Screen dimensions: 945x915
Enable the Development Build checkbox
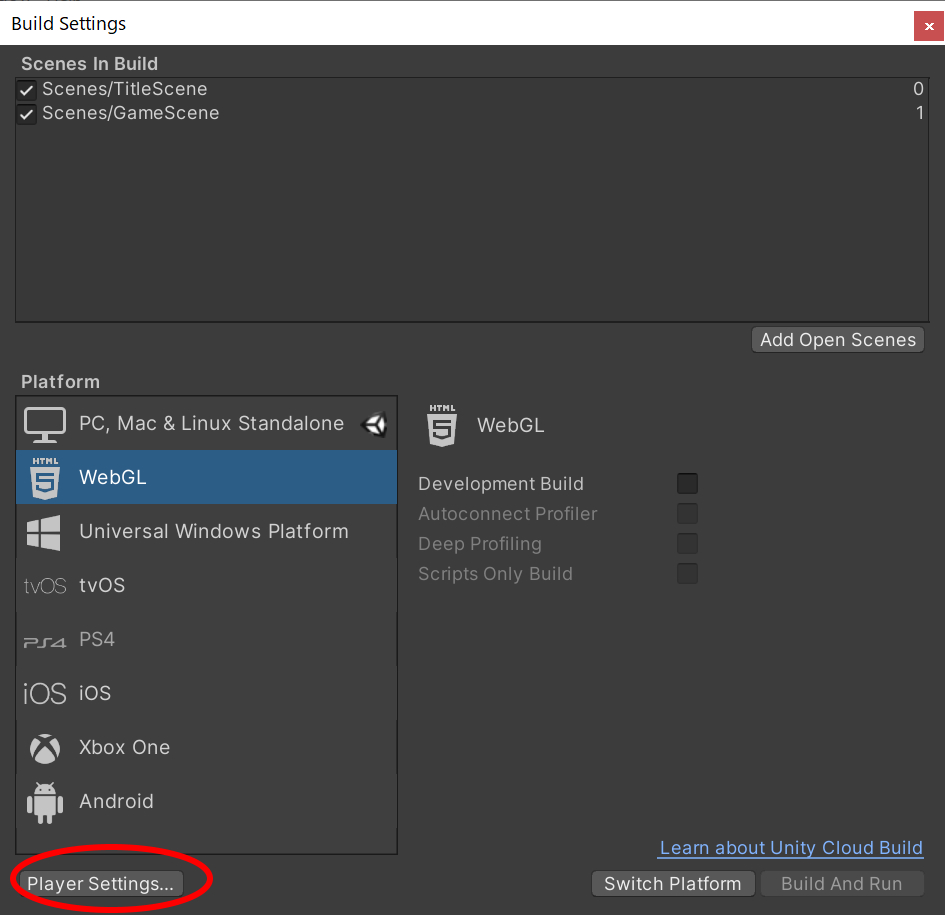click(x=687, y=483)
